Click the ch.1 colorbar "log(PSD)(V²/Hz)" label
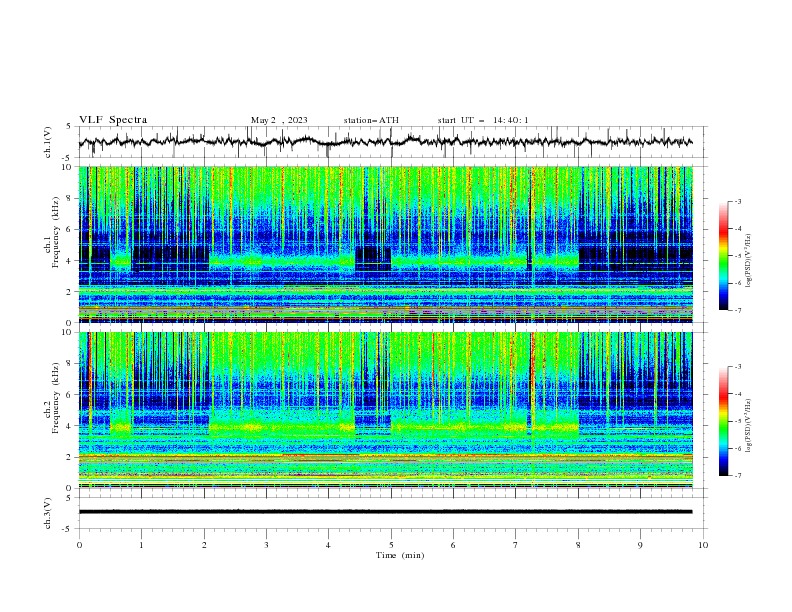The height and width of the screenshot is (612, 792). coord(749,261)
